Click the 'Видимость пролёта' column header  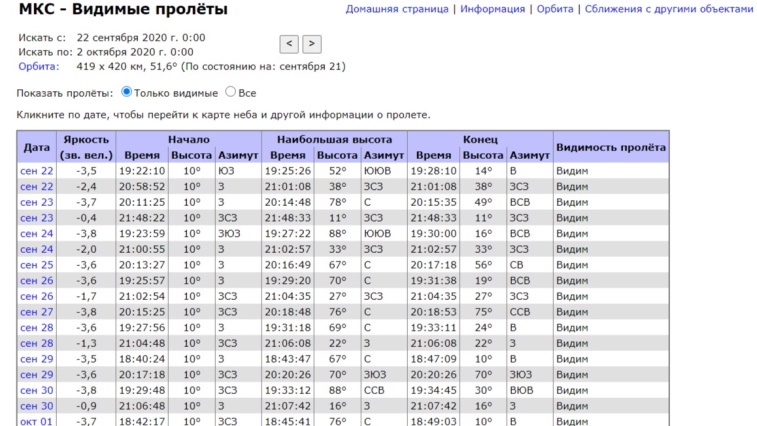(x=610, y=147)
